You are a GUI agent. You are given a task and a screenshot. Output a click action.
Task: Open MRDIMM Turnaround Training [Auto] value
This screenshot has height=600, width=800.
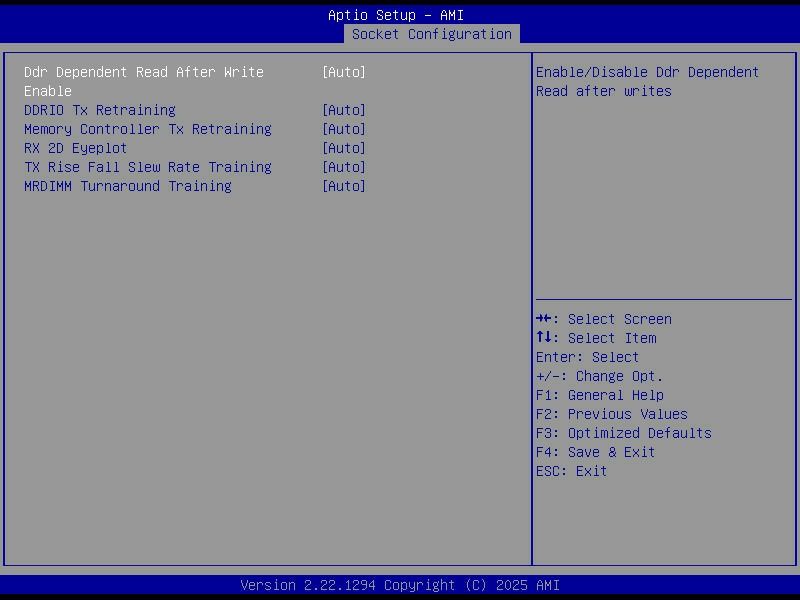[x=344, y=186]
